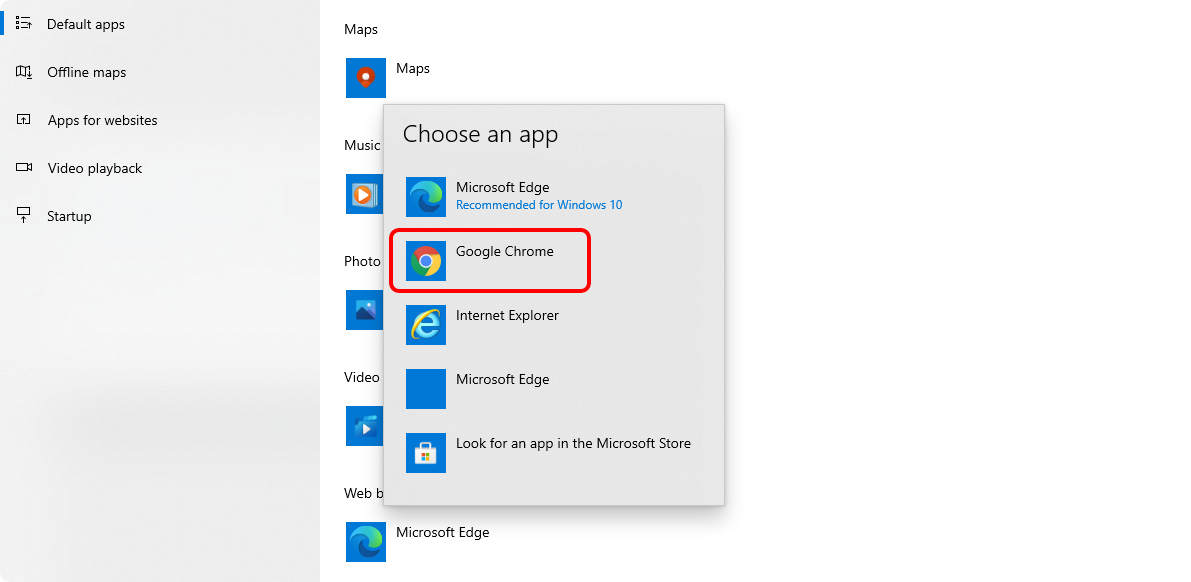Viewport: 1191px width, 582px height.
Task: Click the Startup icon in the sidebar
Action: (24, 216)
